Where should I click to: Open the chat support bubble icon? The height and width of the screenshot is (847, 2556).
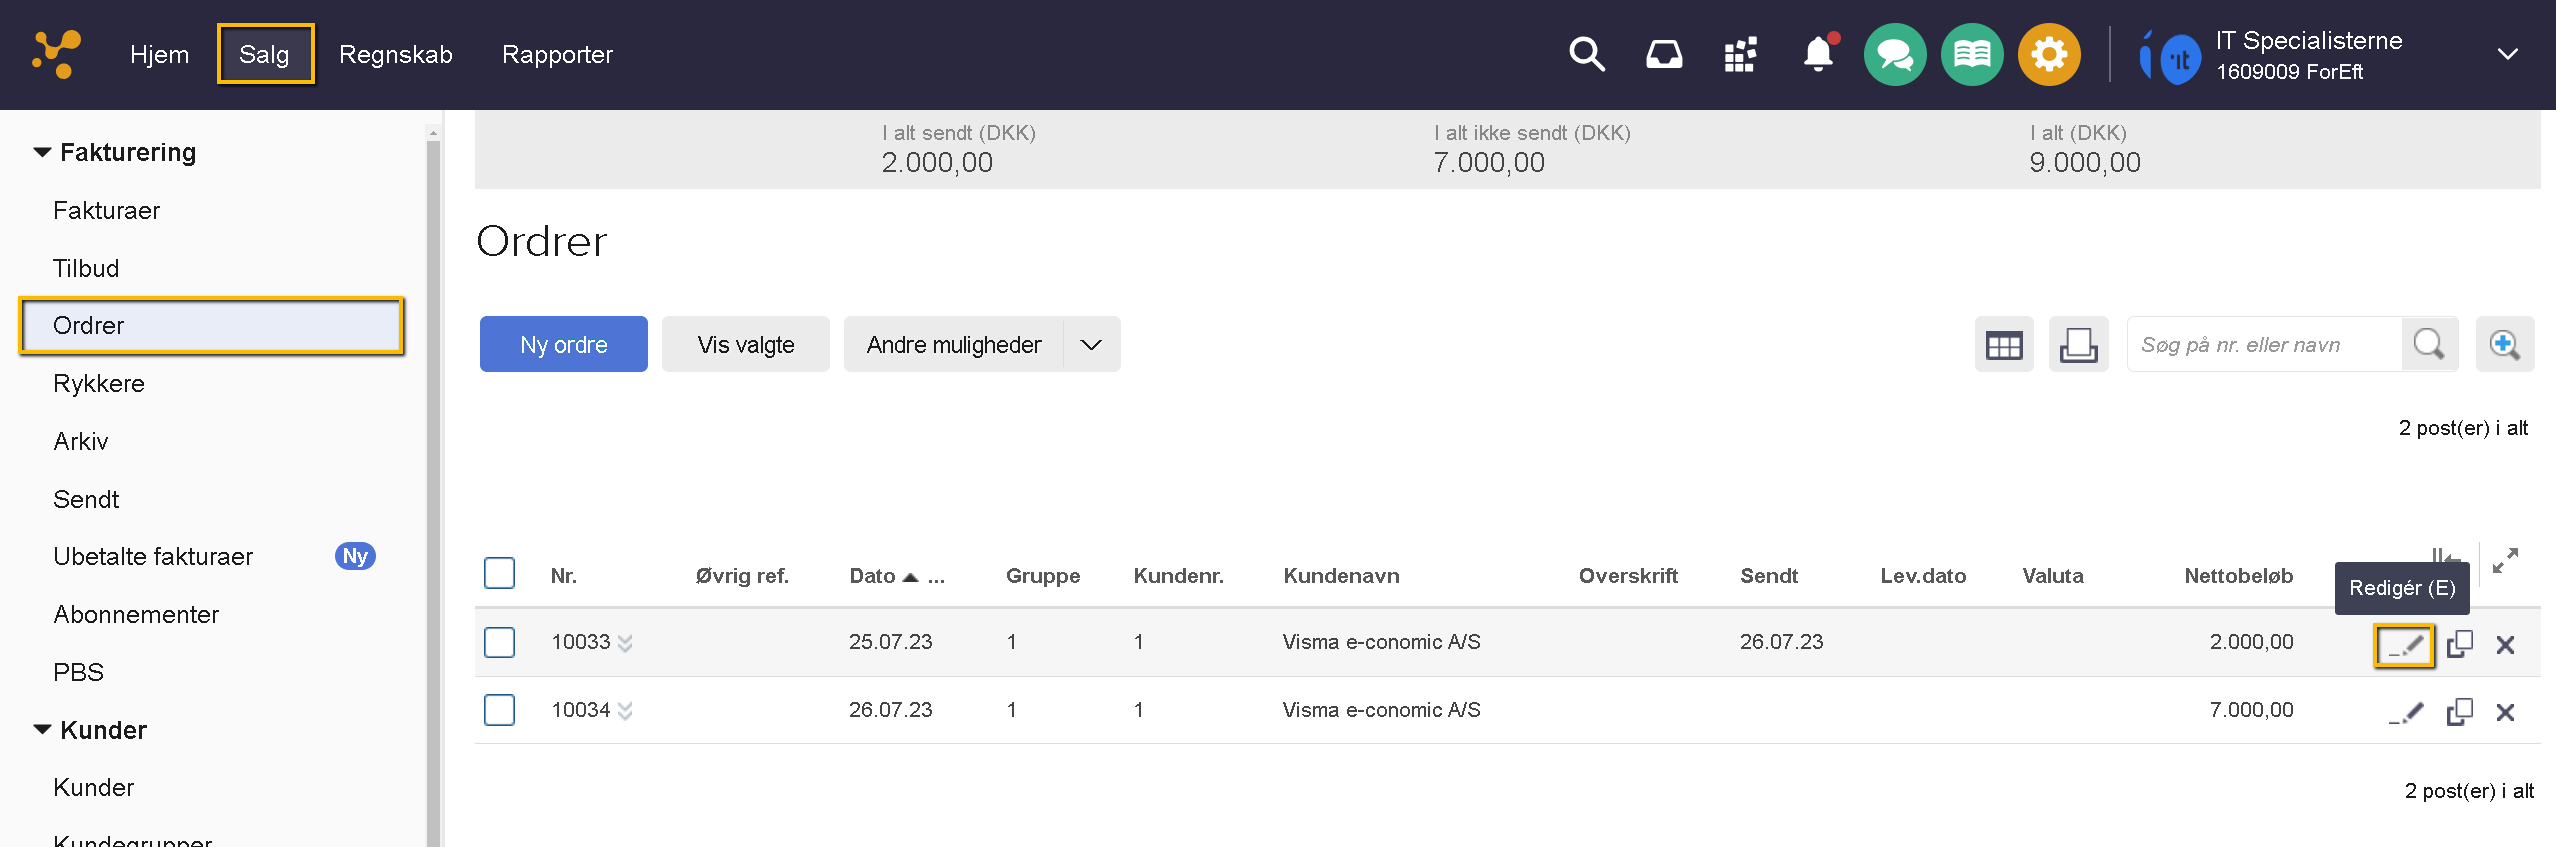tap(1894, 54)
